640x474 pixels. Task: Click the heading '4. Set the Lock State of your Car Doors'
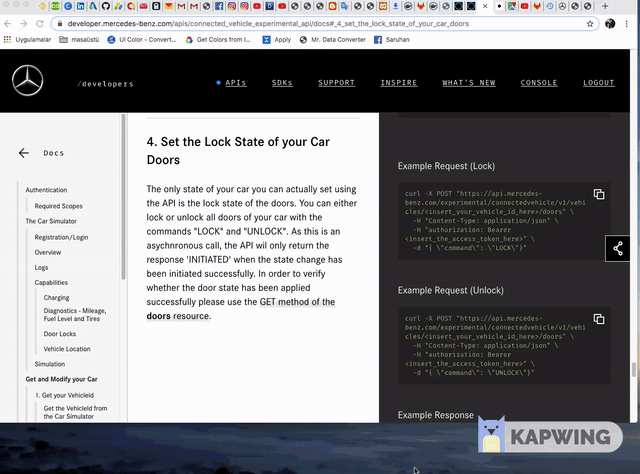(x=238, y=151)
